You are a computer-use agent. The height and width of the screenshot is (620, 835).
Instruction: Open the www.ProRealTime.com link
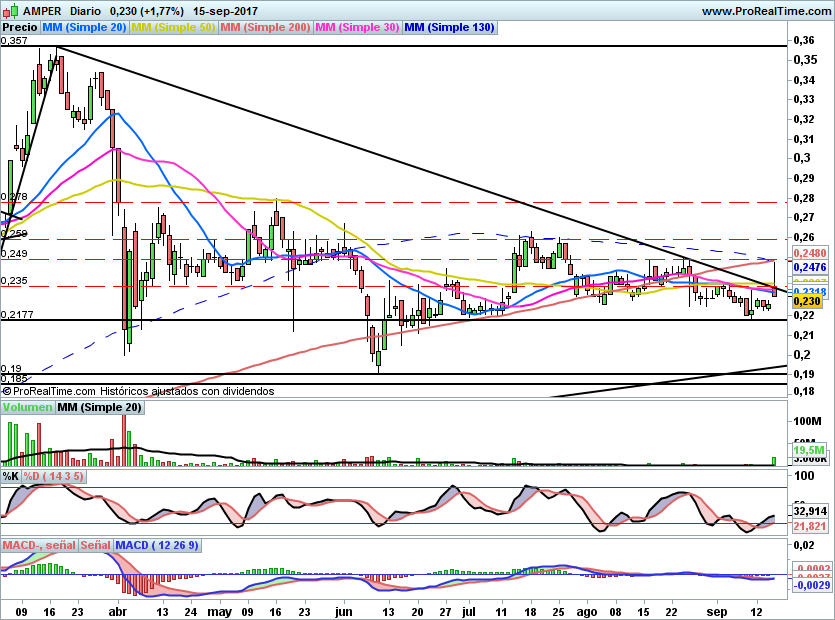[x=767, y=10]
